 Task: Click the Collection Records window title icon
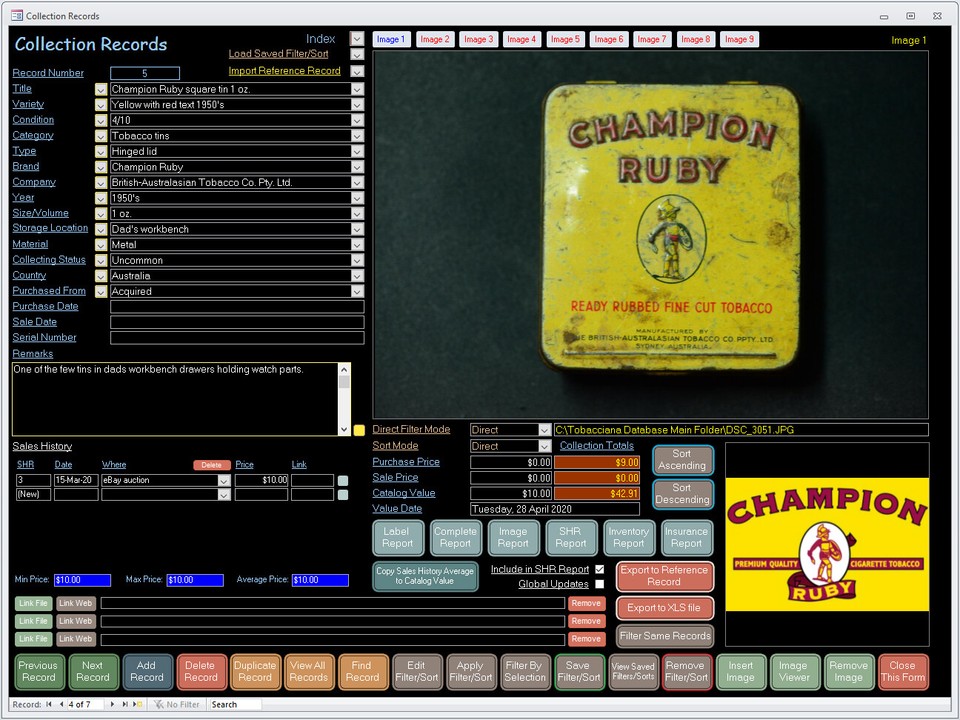[17, 16]
